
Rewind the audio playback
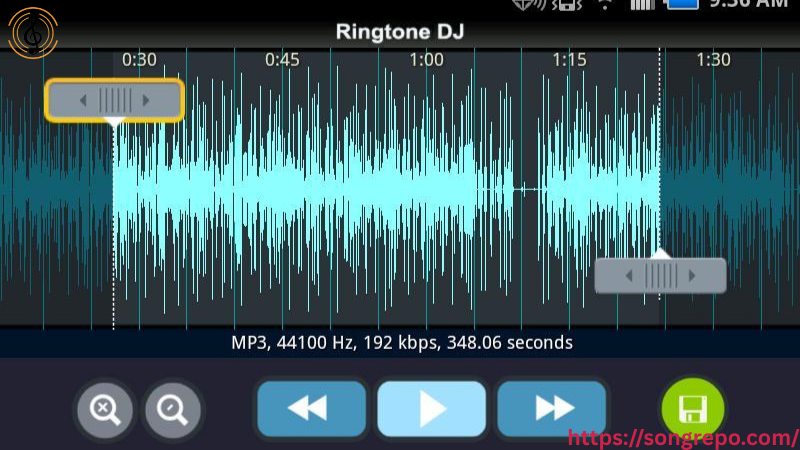coord(311,409)
